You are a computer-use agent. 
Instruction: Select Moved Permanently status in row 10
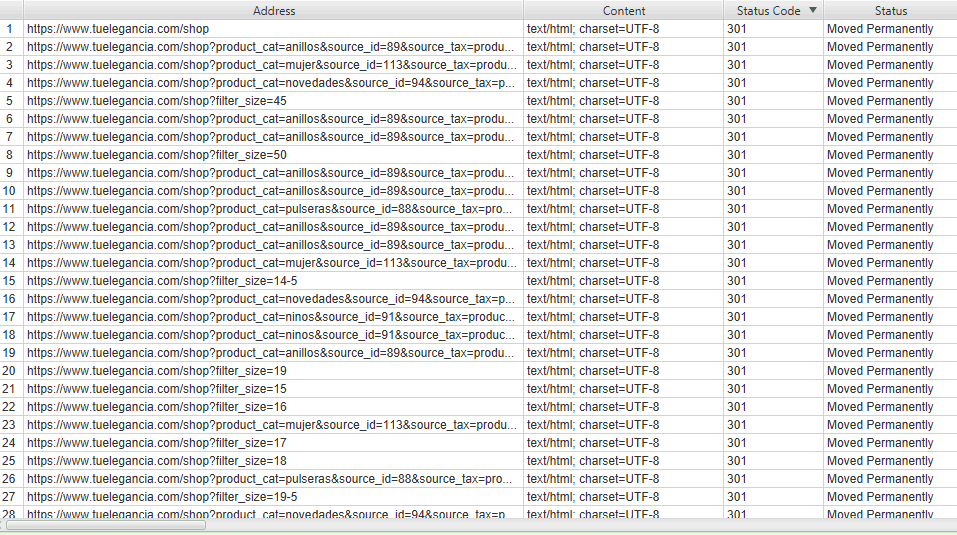[x=880, y=191]
